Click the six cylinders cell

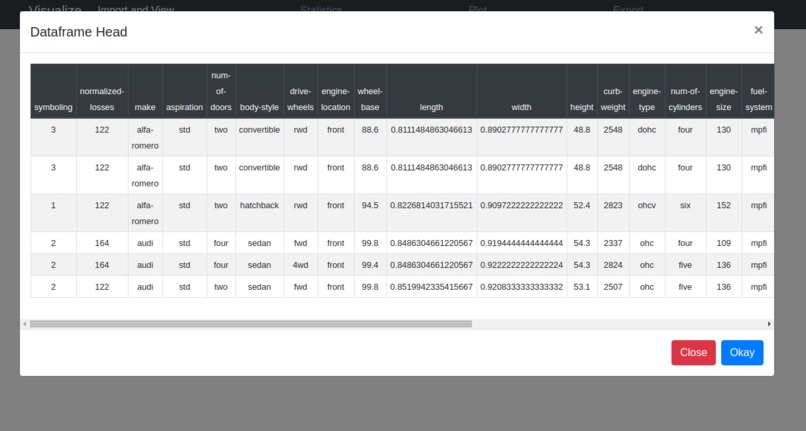pyautogui.click(x=686, y=213)
